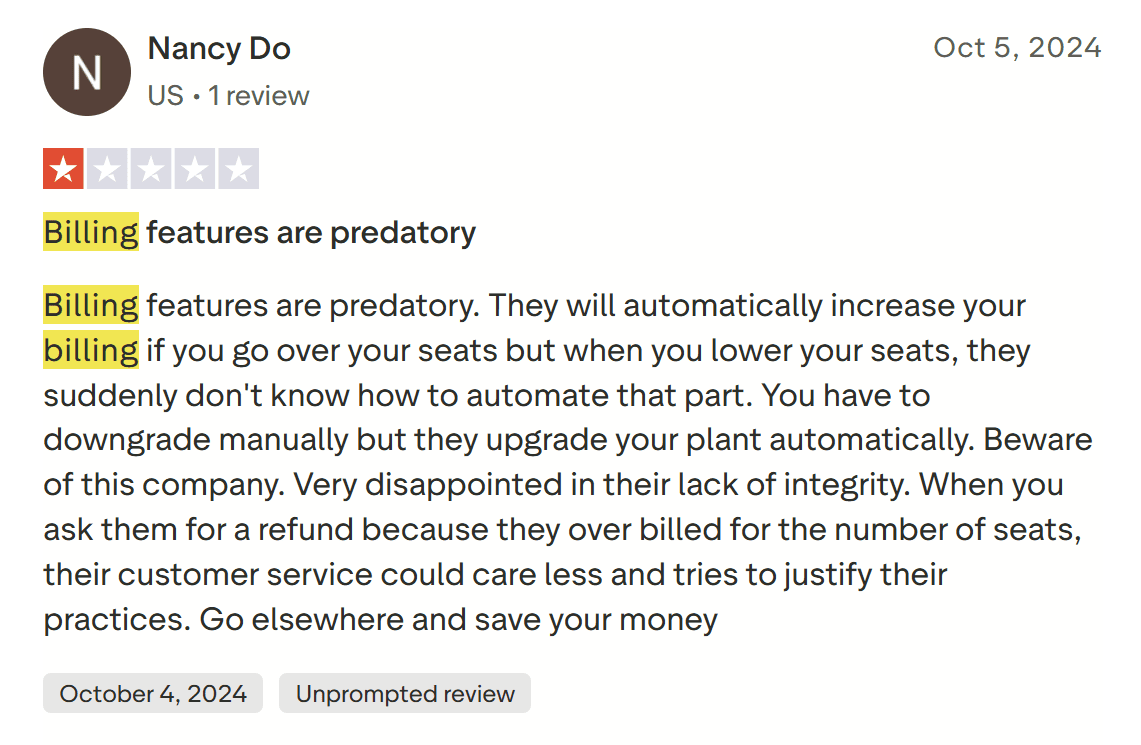Click the 'October 4, 2024' experience date tag
This screenshot has height=745, width=1141.
153,694
